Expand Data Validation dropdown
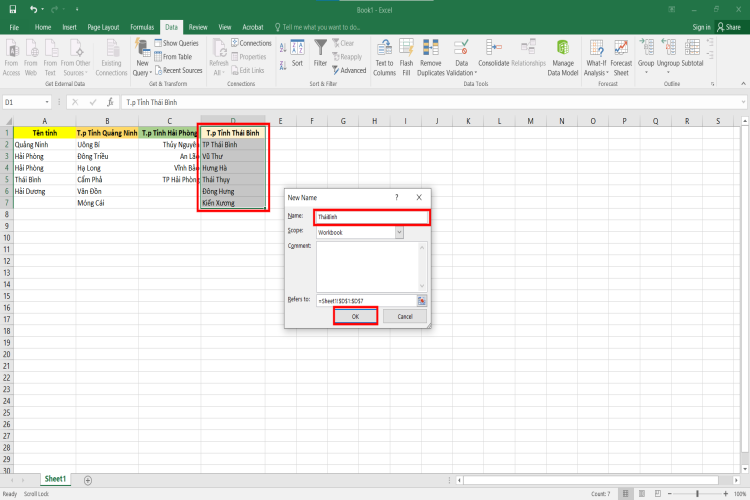This screenshot has height=500, width=750. click(x=463, y=73)
